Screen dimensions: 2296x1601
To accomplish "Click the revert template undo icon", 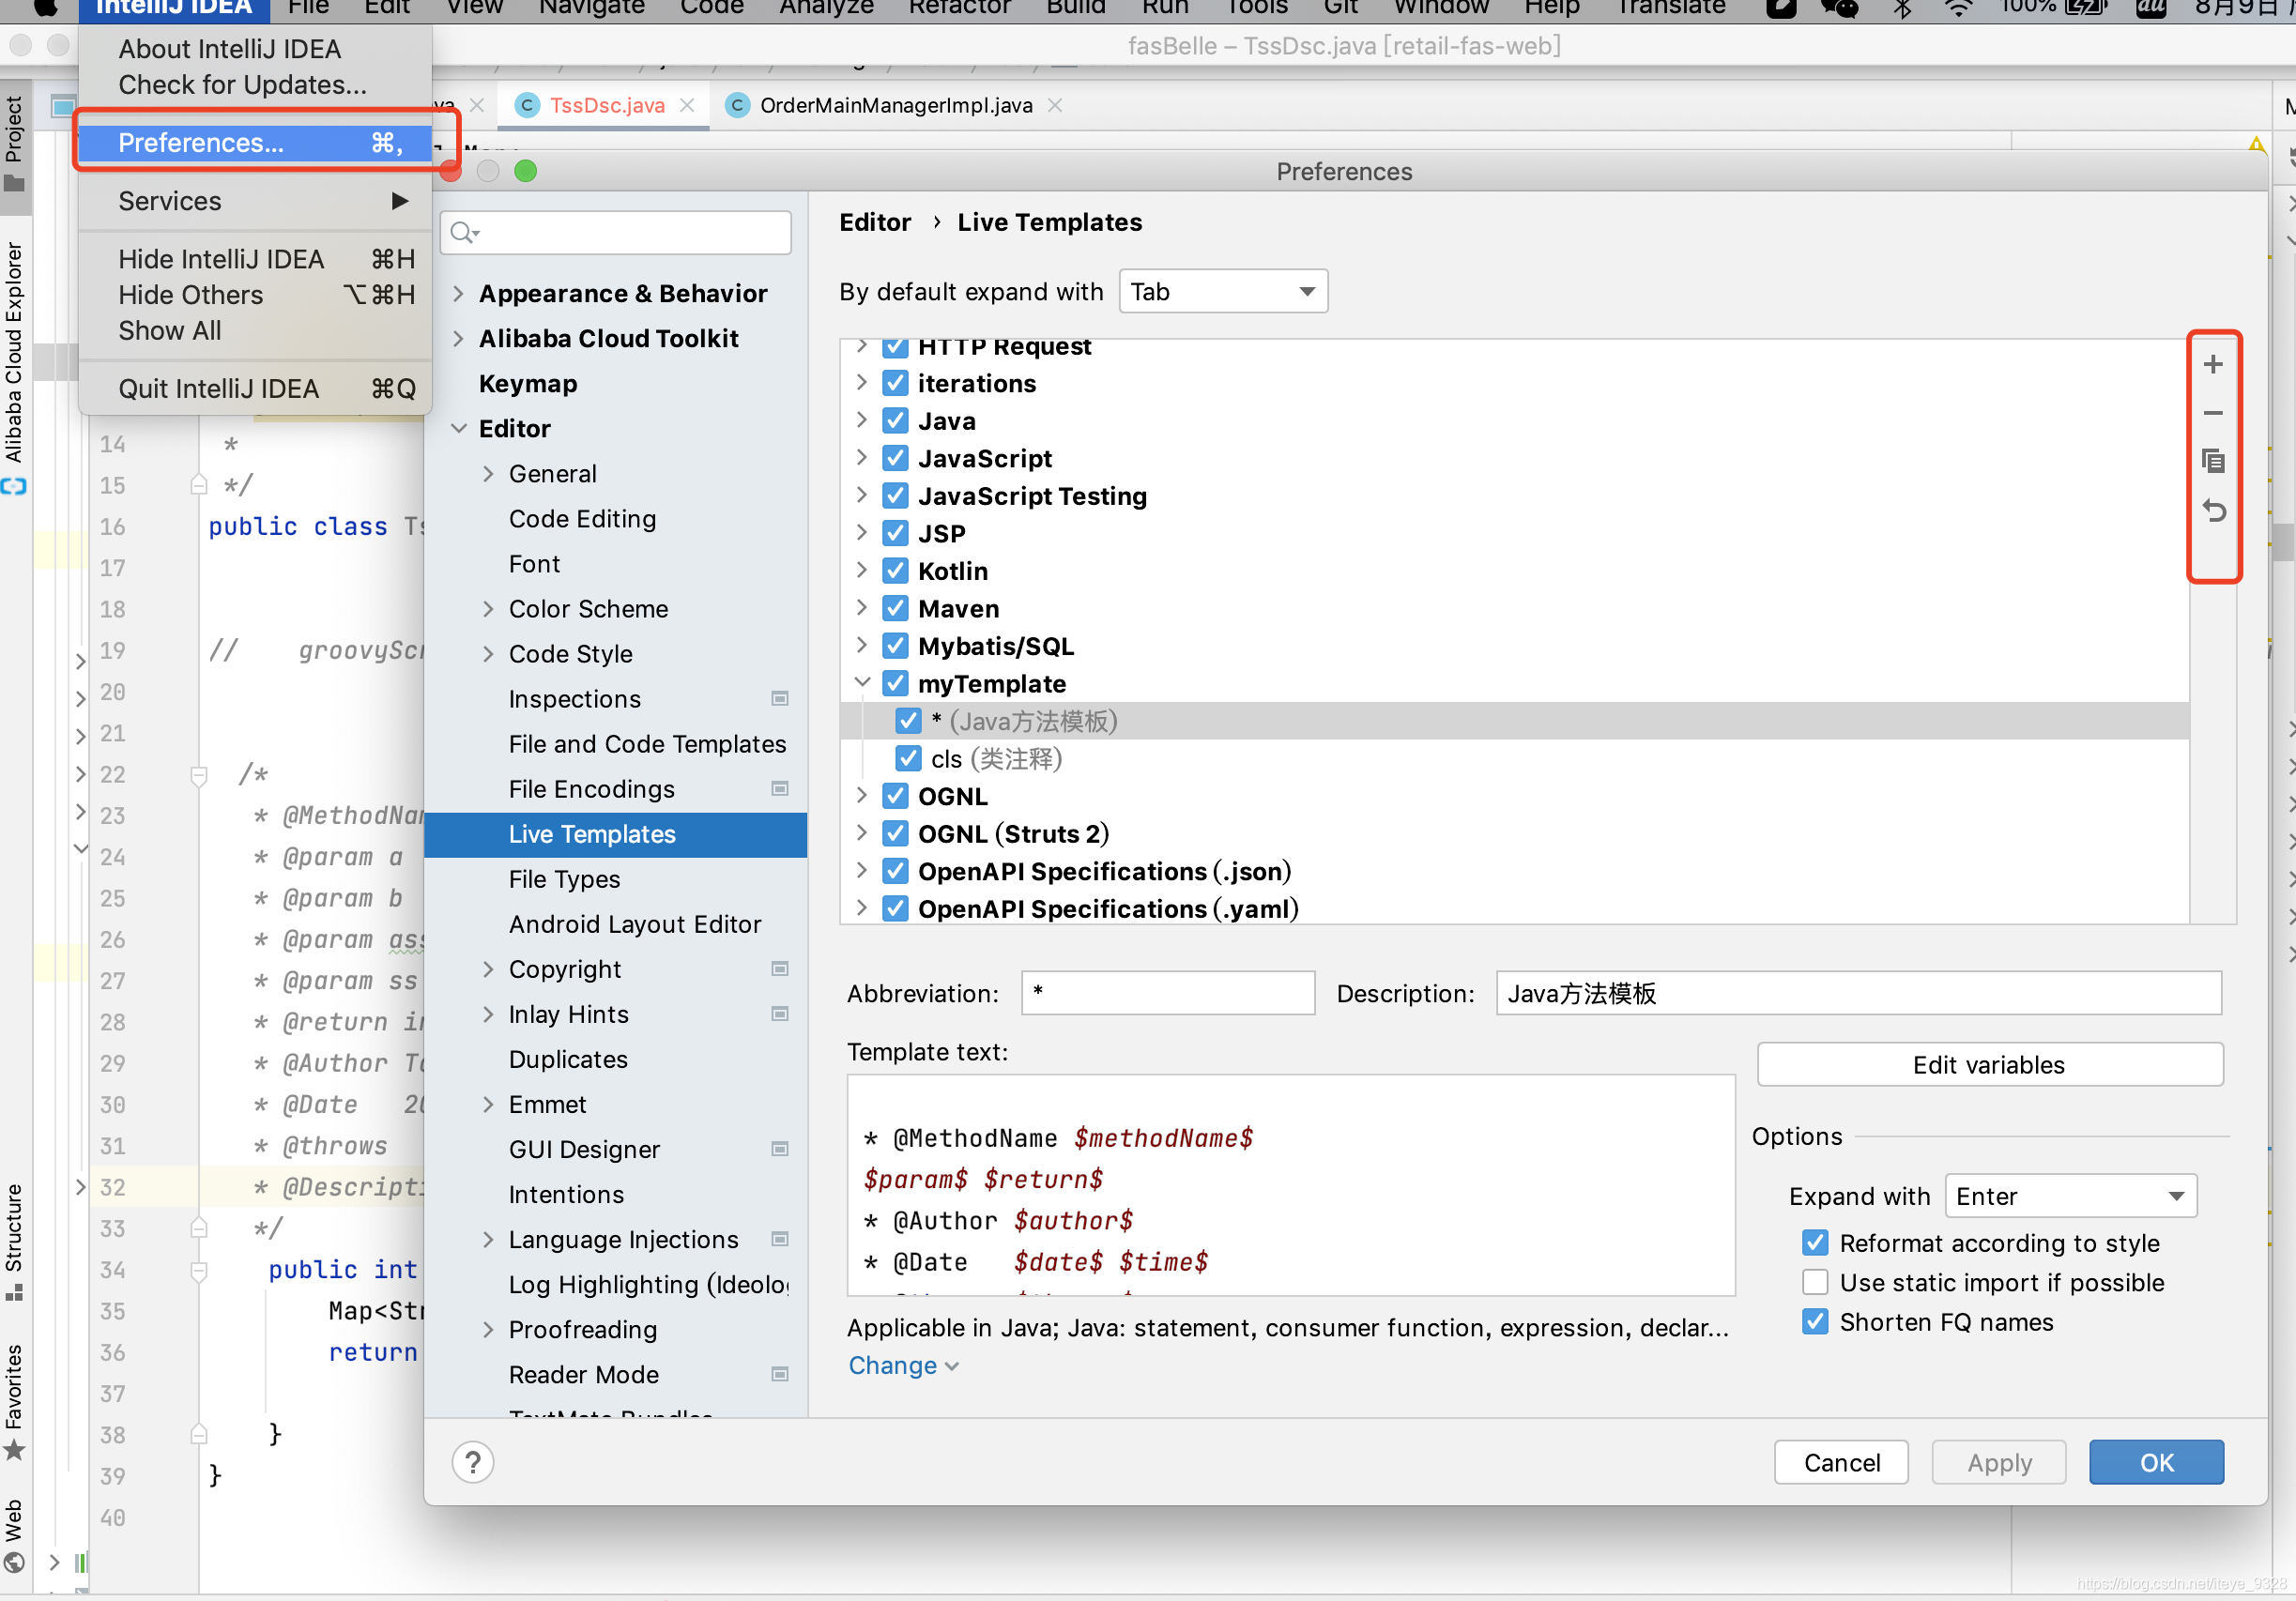I will pos(2212,511).
